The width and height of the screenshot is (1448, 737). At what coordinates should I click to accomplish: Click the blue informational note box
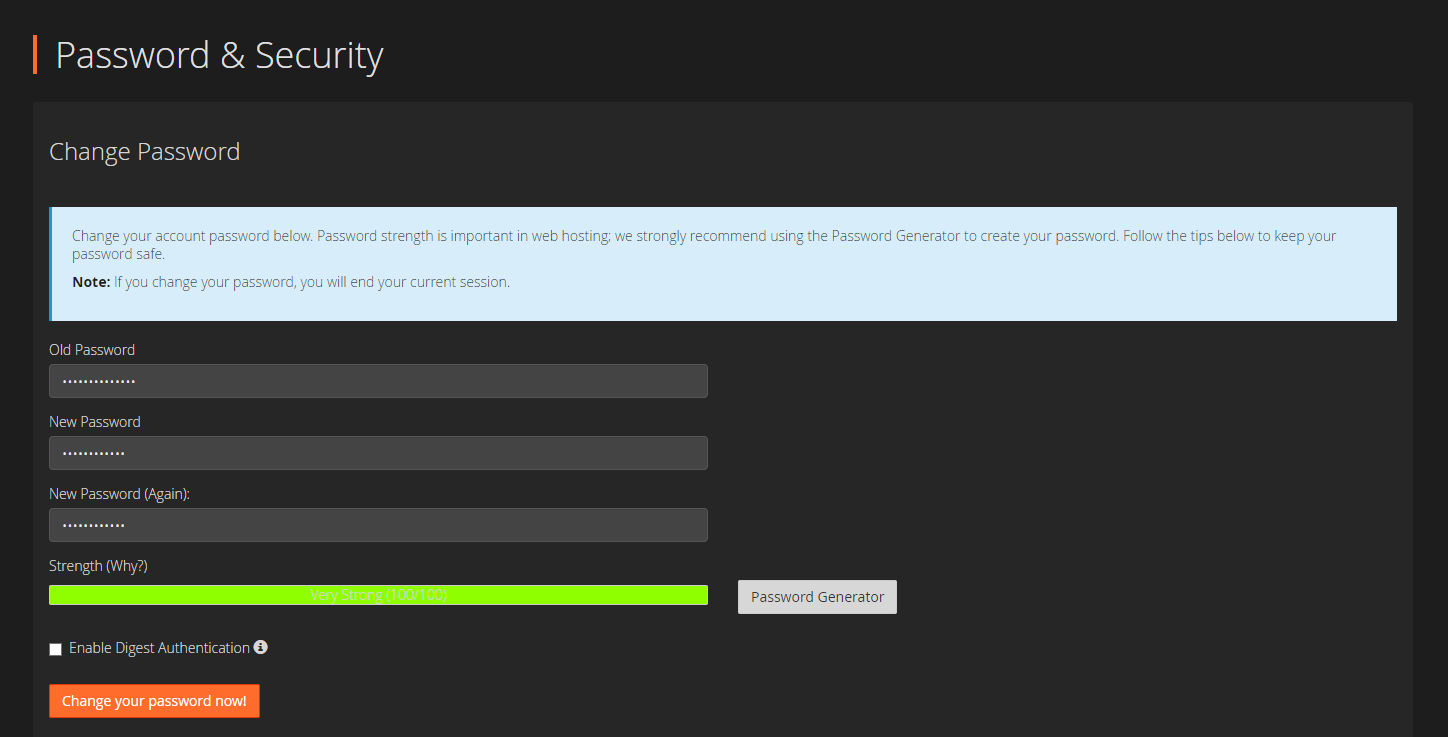[x=723, y=263]
